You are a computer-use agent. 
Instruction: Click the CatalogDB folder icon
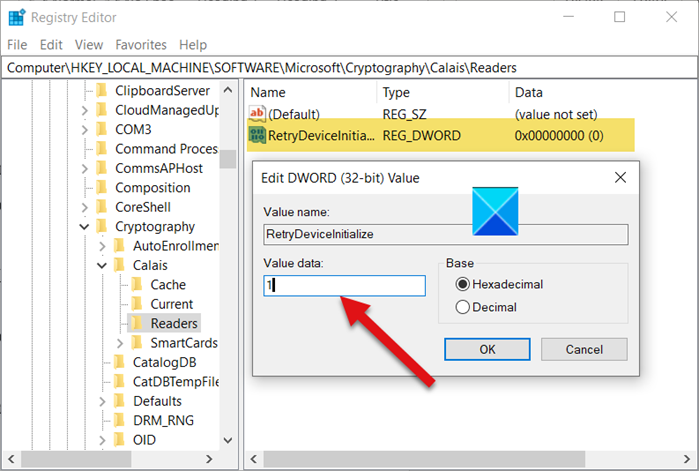click(x=119, y=362)
